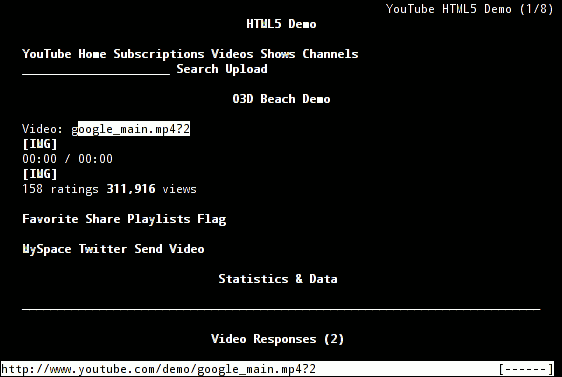The height and width of the screenshot is (377, 562).
Task: Activate the Search button
Action: click(x=197, y=69)
